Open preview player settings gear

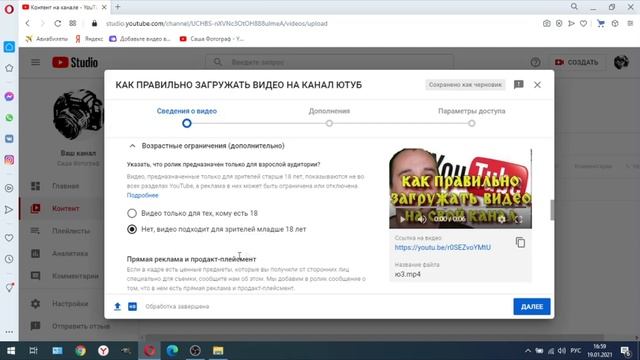tap(502, 219)
